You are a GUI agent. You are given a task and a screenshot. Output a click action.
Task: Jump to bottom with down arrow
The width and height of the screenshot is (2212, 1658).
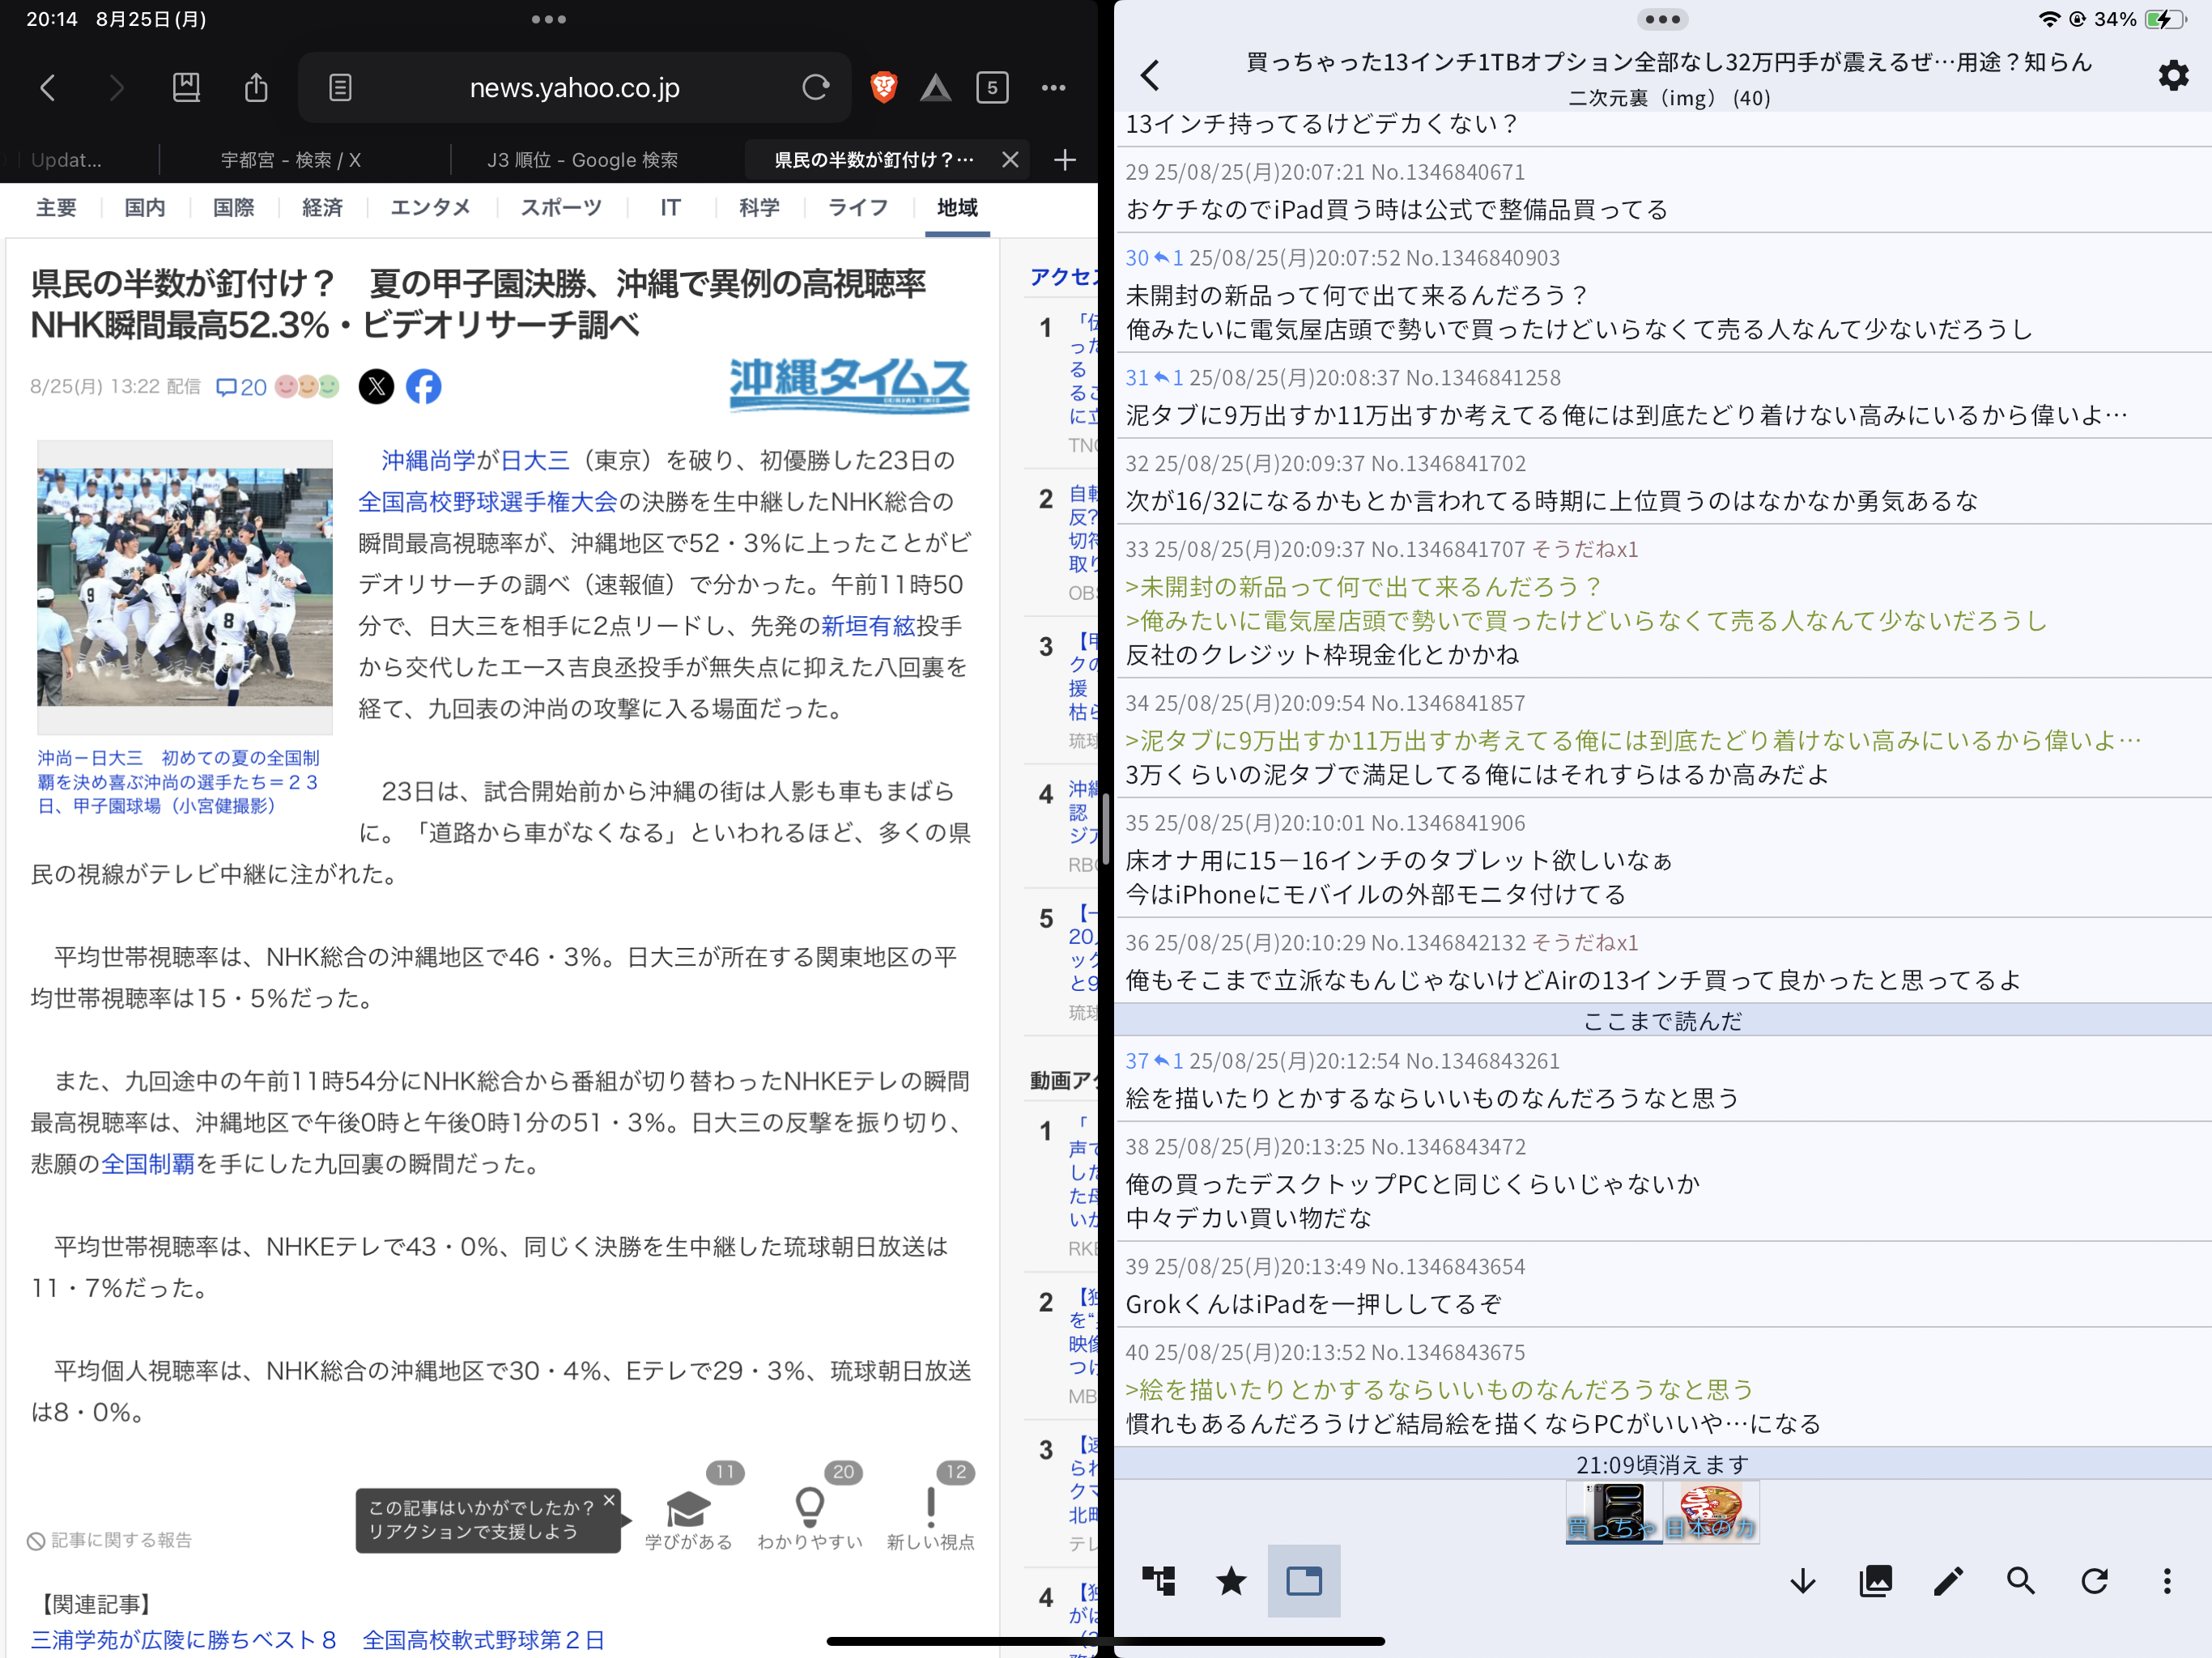(x=1803, y=1581)
